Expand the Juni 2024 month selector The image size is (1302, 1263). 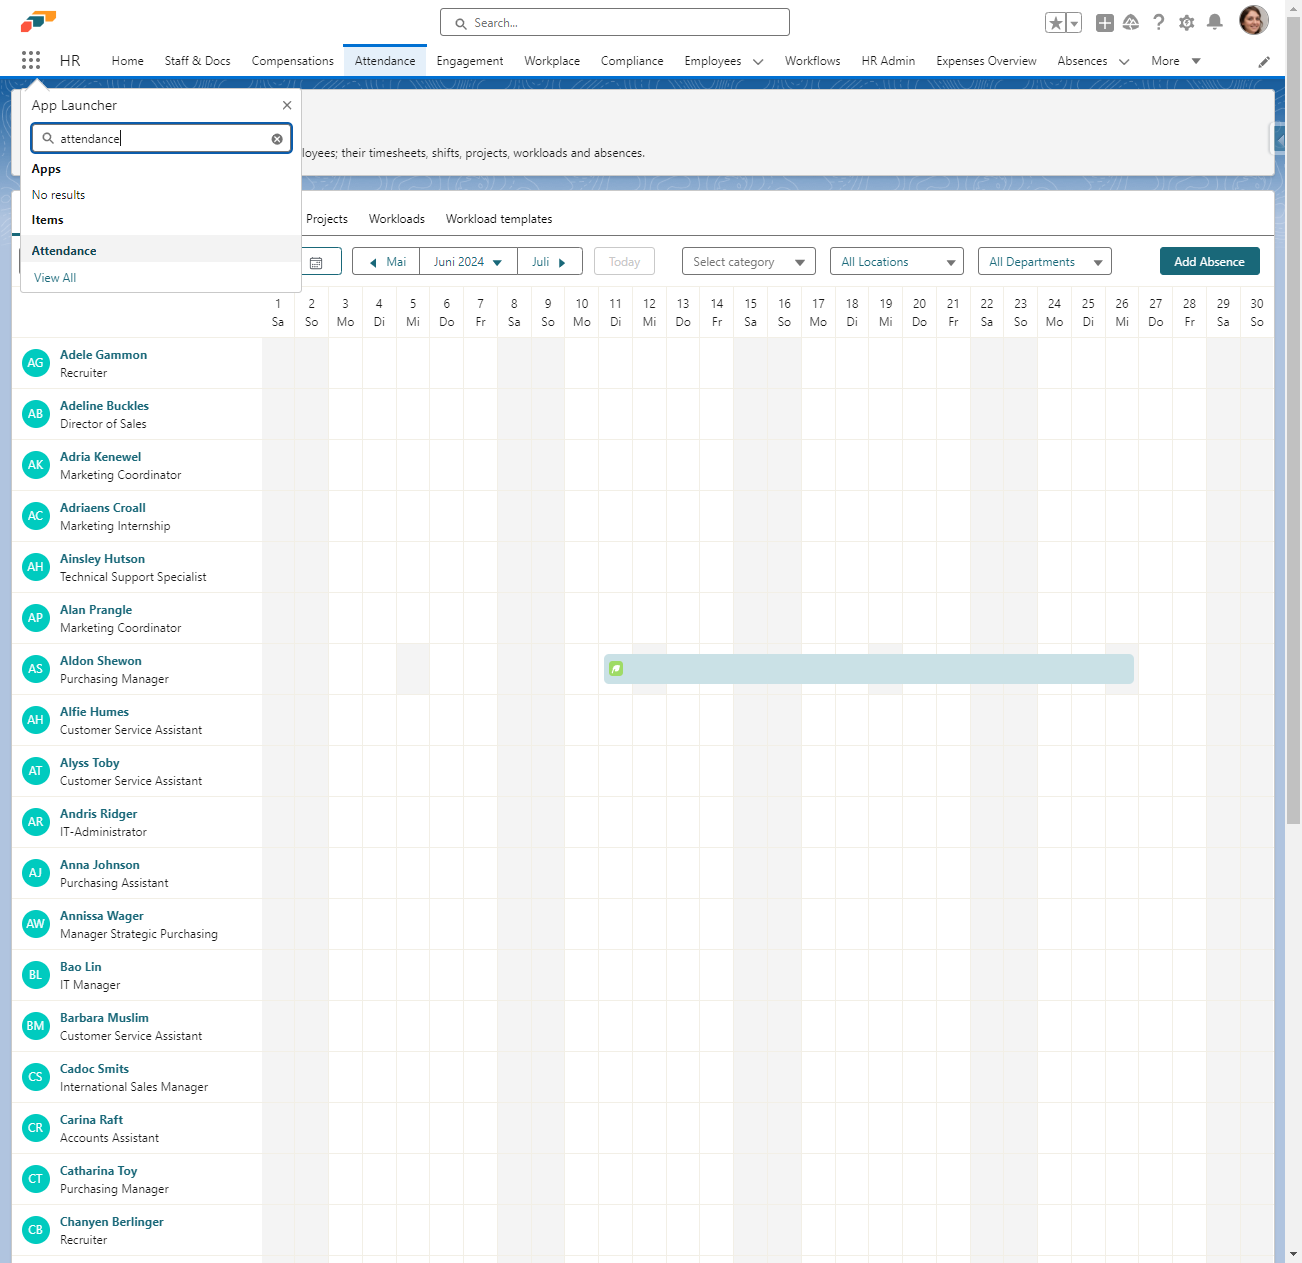tap(467, 262)
